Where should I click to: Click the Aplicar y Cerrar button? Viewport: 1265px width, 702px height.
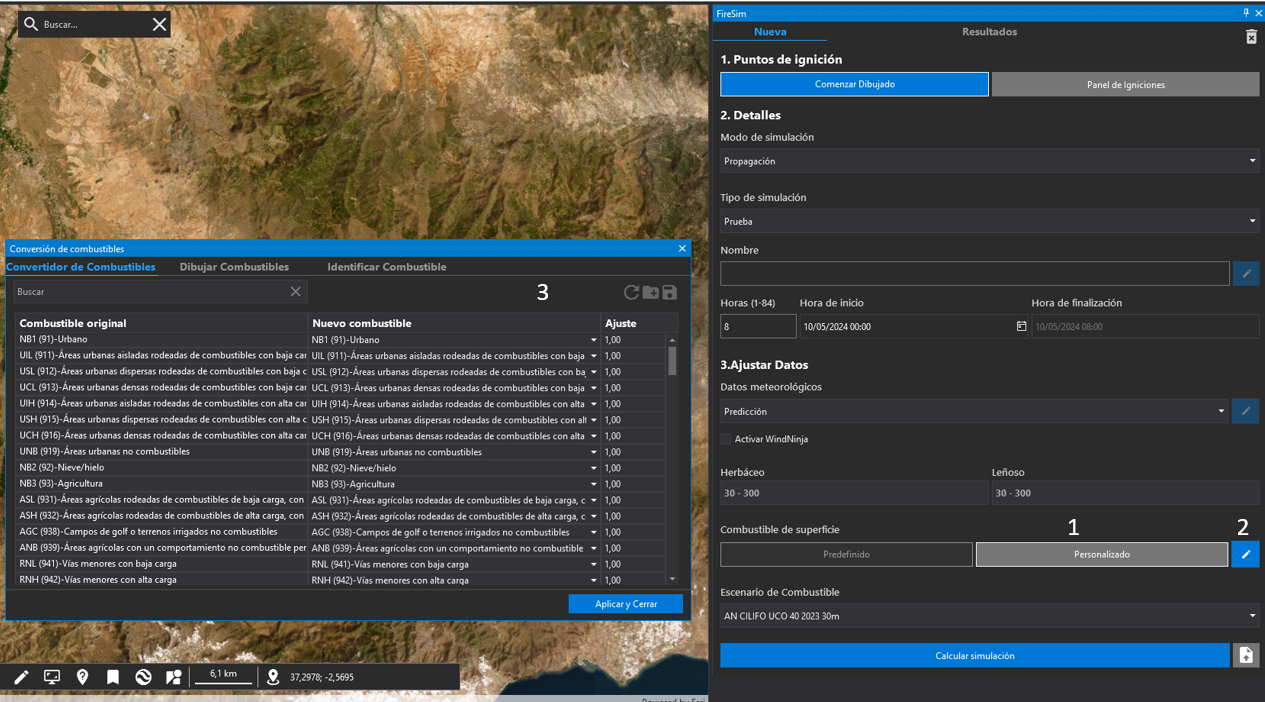pos(626,604)
